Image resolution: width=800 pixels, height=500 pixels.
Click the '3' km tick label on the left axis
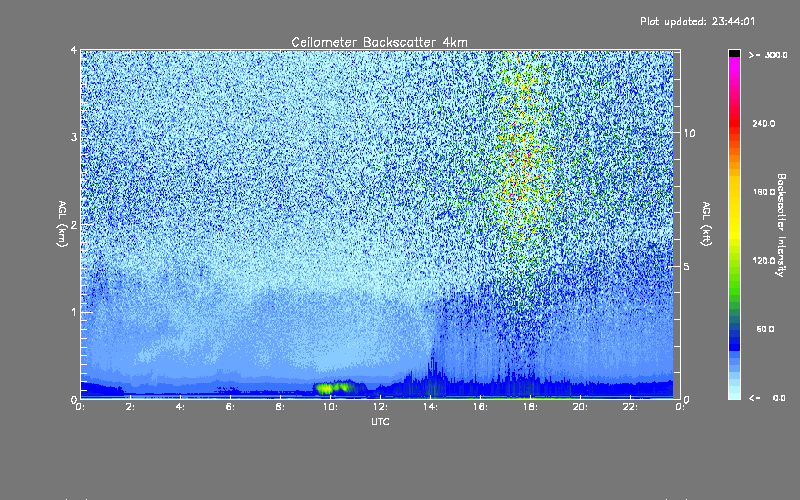(74, 137)
